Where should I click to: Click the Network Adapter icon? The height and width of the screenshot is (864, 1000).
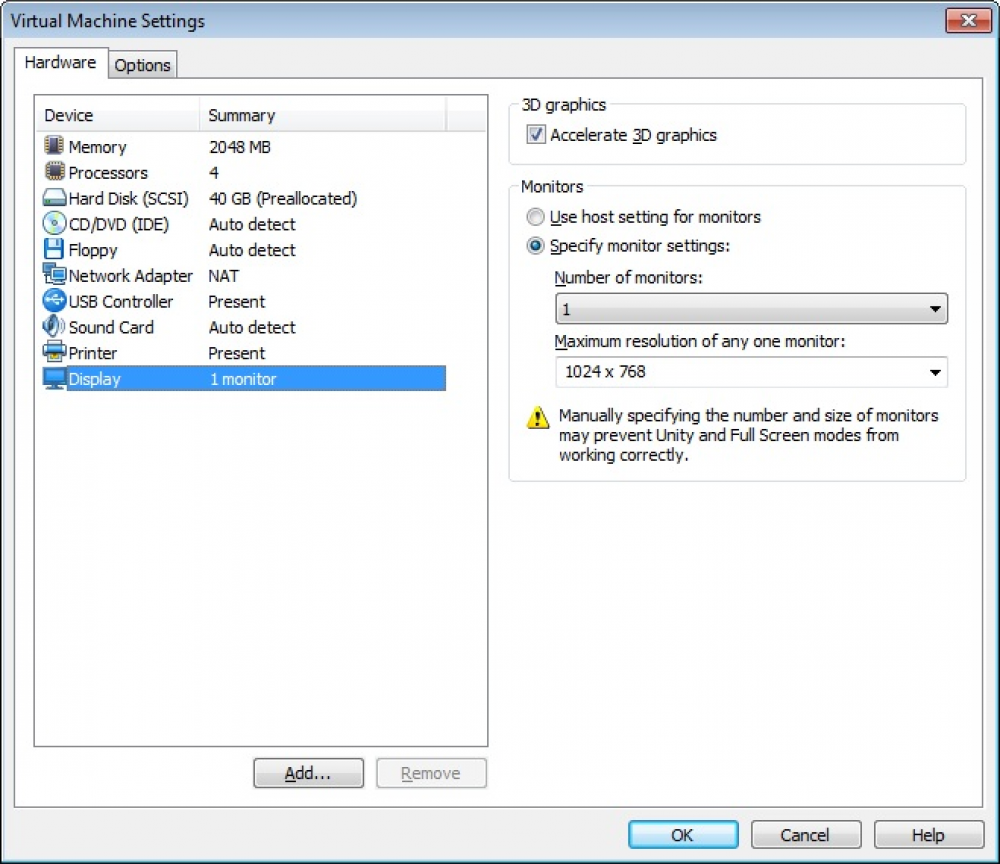coord(54,275)
